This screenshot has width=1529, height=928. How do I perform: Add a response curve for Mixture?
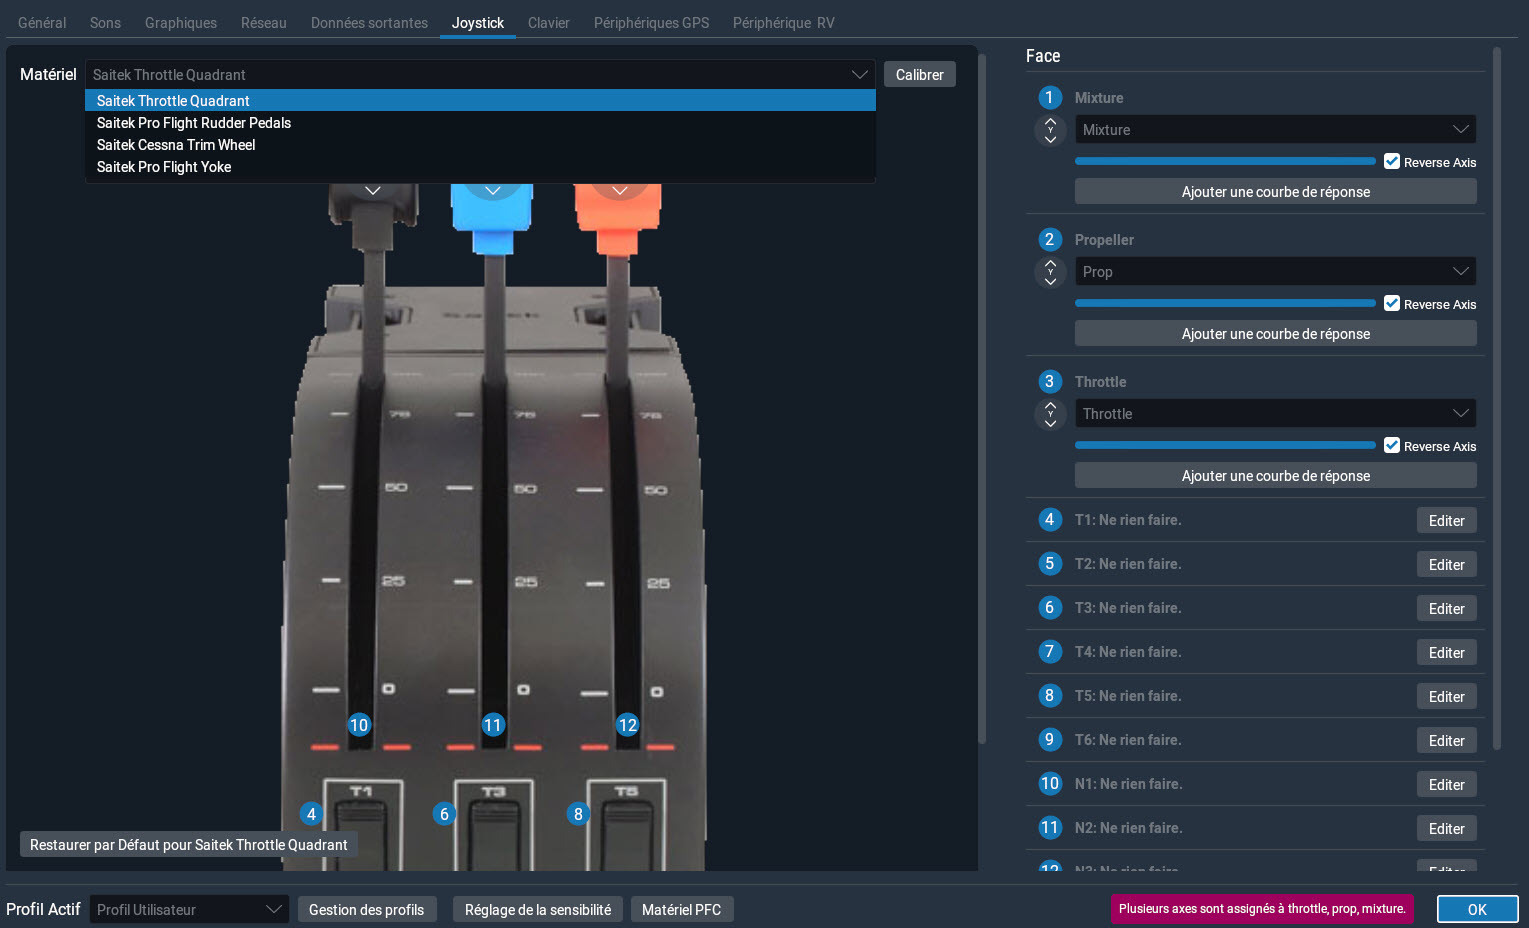coord(1275,192)
